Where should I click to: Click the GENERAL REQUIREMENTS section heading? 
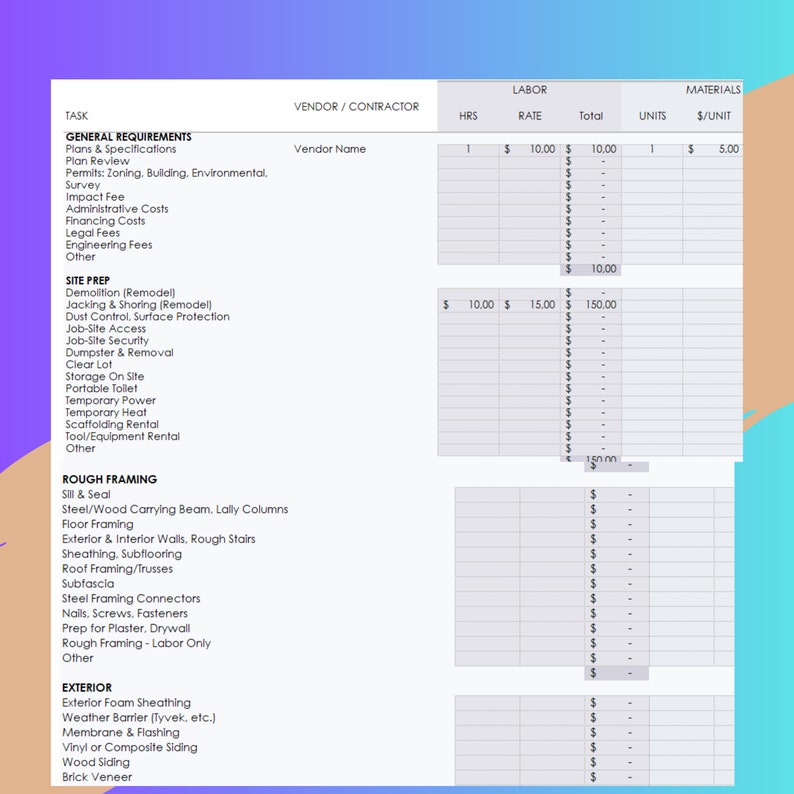tap(128, 137)
